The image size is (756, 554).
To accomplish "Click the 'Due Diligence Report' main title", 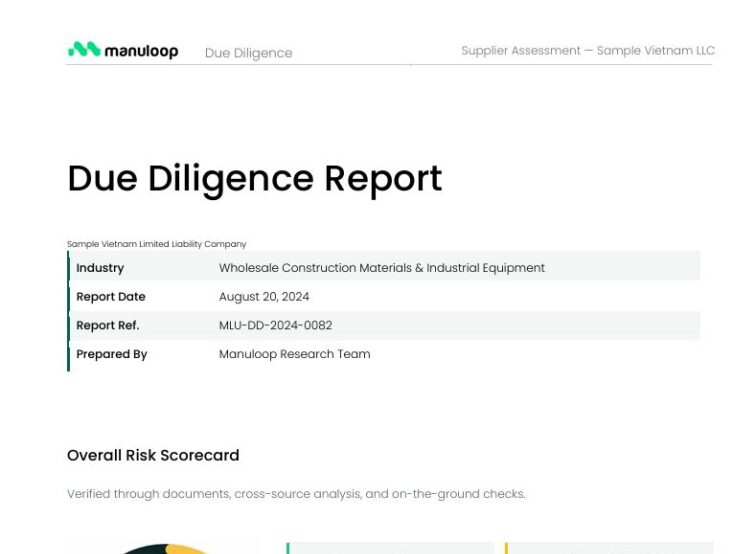I will (x=255, y=179).
